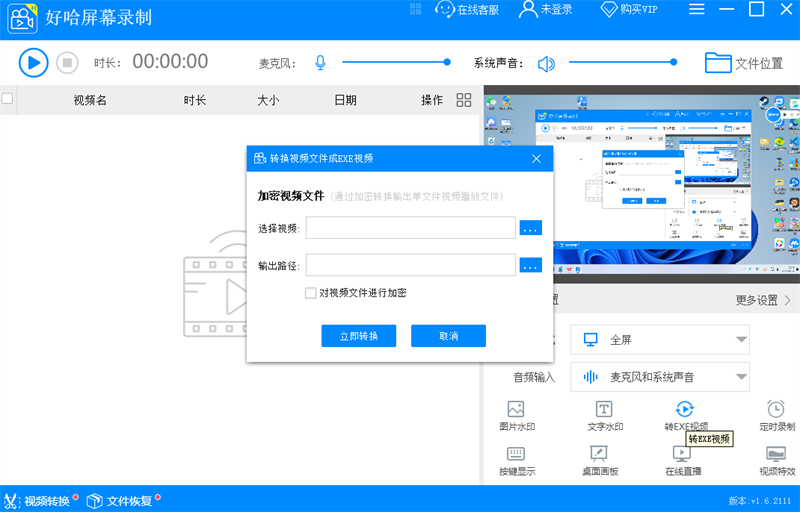Open the 文件位置 folder icon
800x512 pixels.
pyautogui.click(x=718, y=63)
